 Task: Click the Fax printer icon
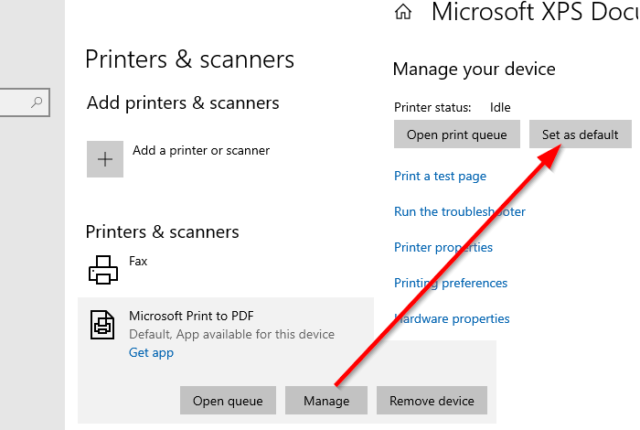tap(103, 269)
